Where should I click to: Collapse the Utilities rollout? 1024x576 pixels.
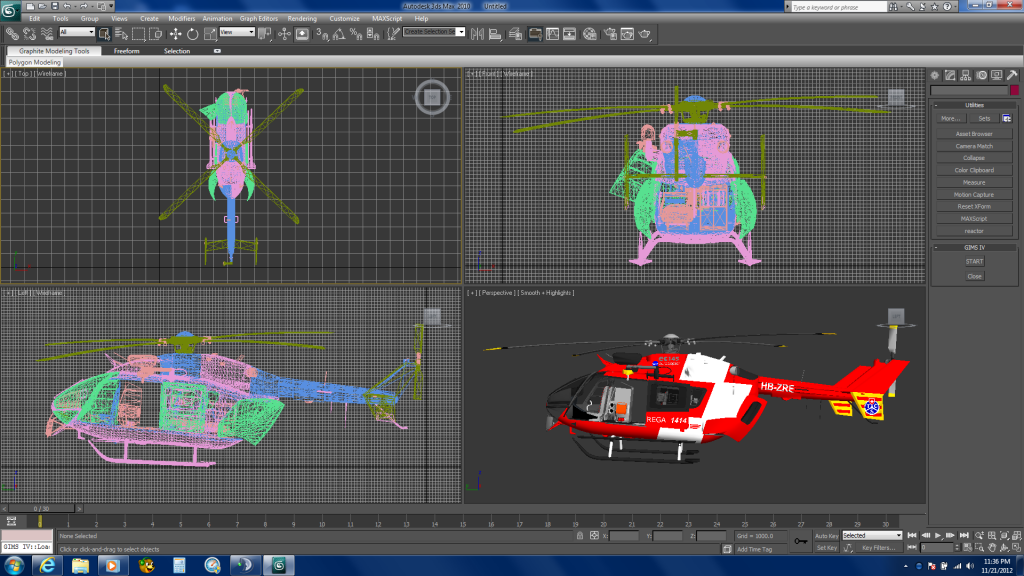pyautogui.click(x=974, y=105)
